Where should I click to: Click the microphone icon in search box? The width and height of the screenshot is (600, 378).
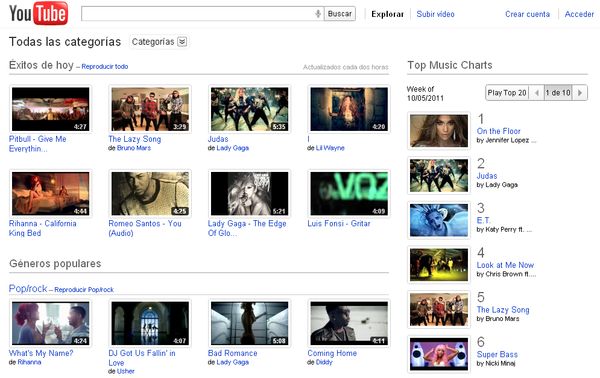click(318, 14)
